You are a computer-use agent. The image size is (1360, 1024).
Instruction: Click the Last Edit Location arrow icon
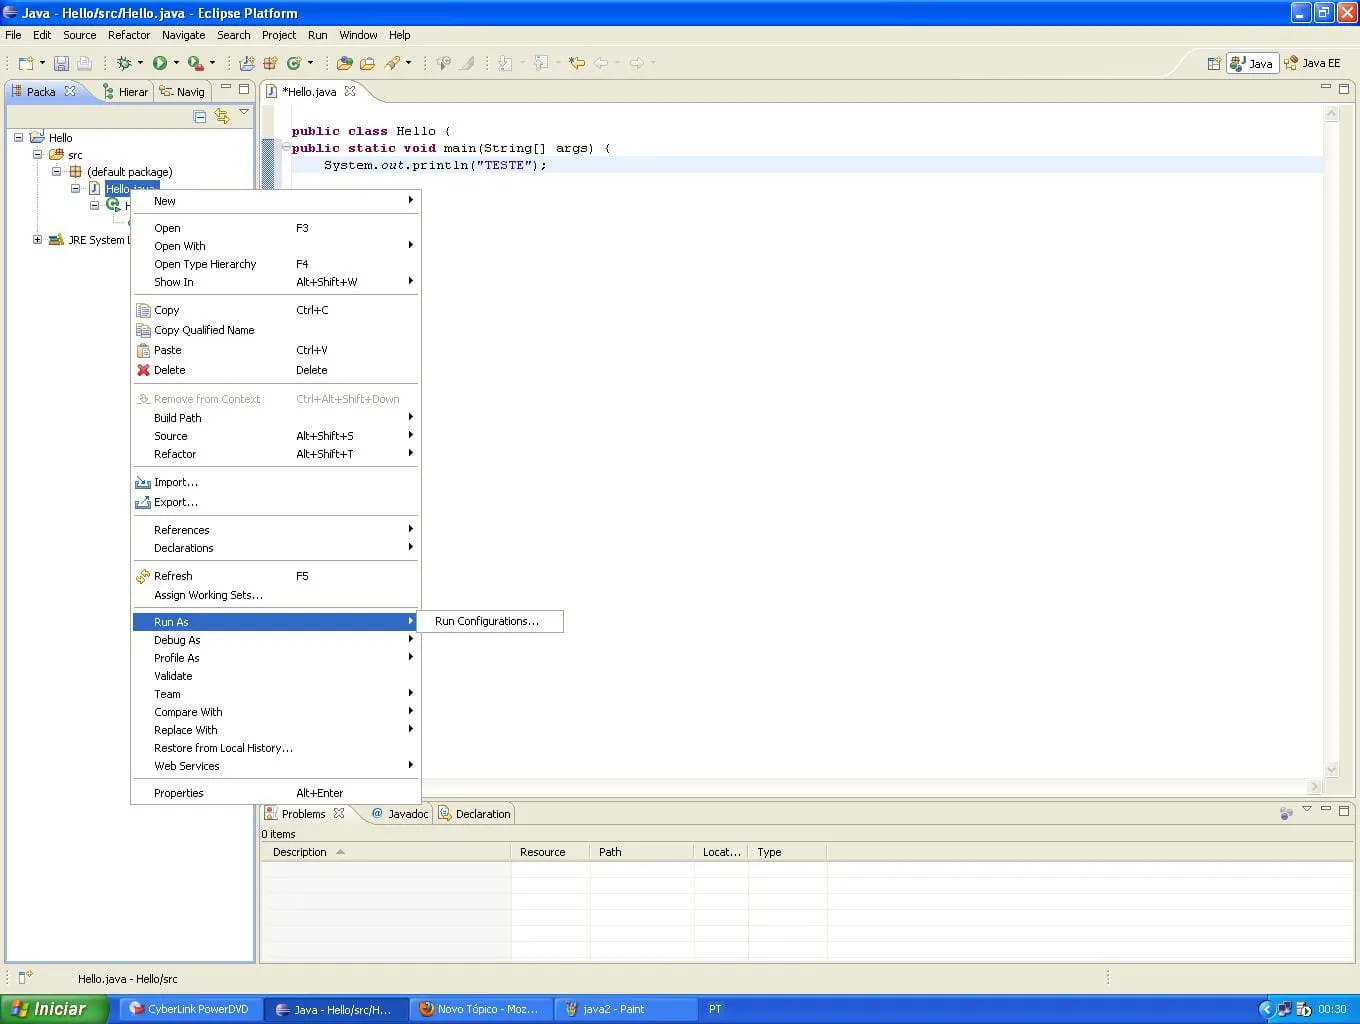click(577, 63)
